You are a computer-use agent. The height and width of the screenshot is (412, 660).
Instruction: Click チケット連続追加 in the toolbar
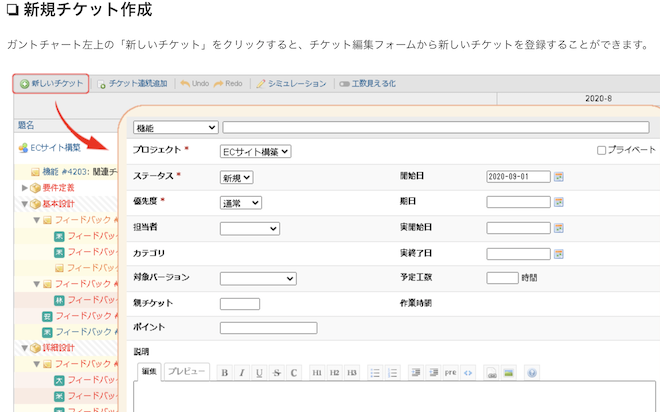click(x=133, y=84)
